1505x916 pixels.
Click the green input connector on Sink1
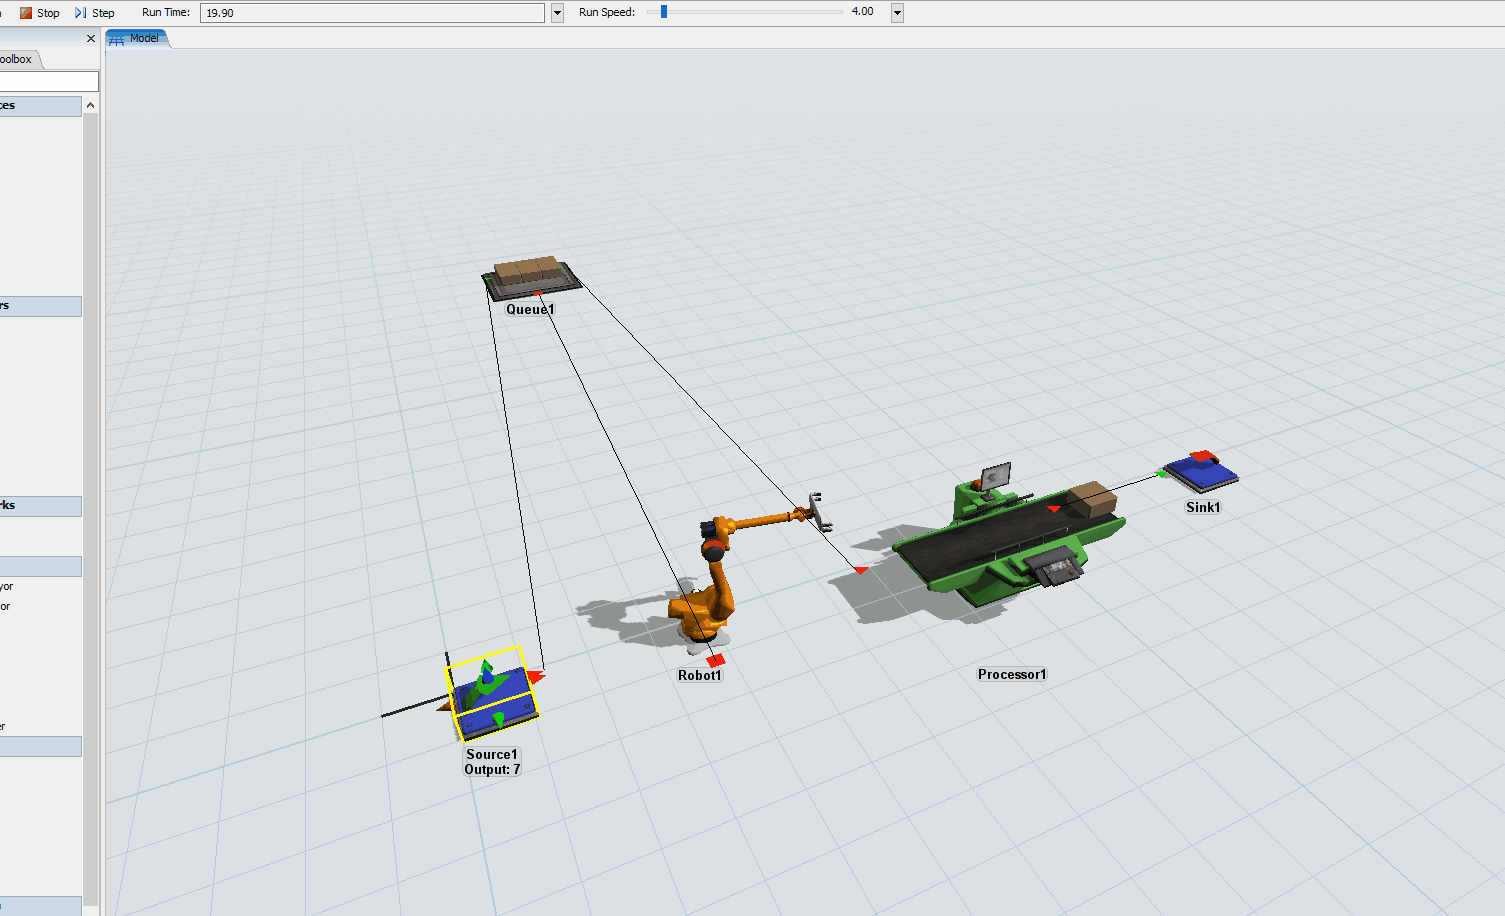1162,473
